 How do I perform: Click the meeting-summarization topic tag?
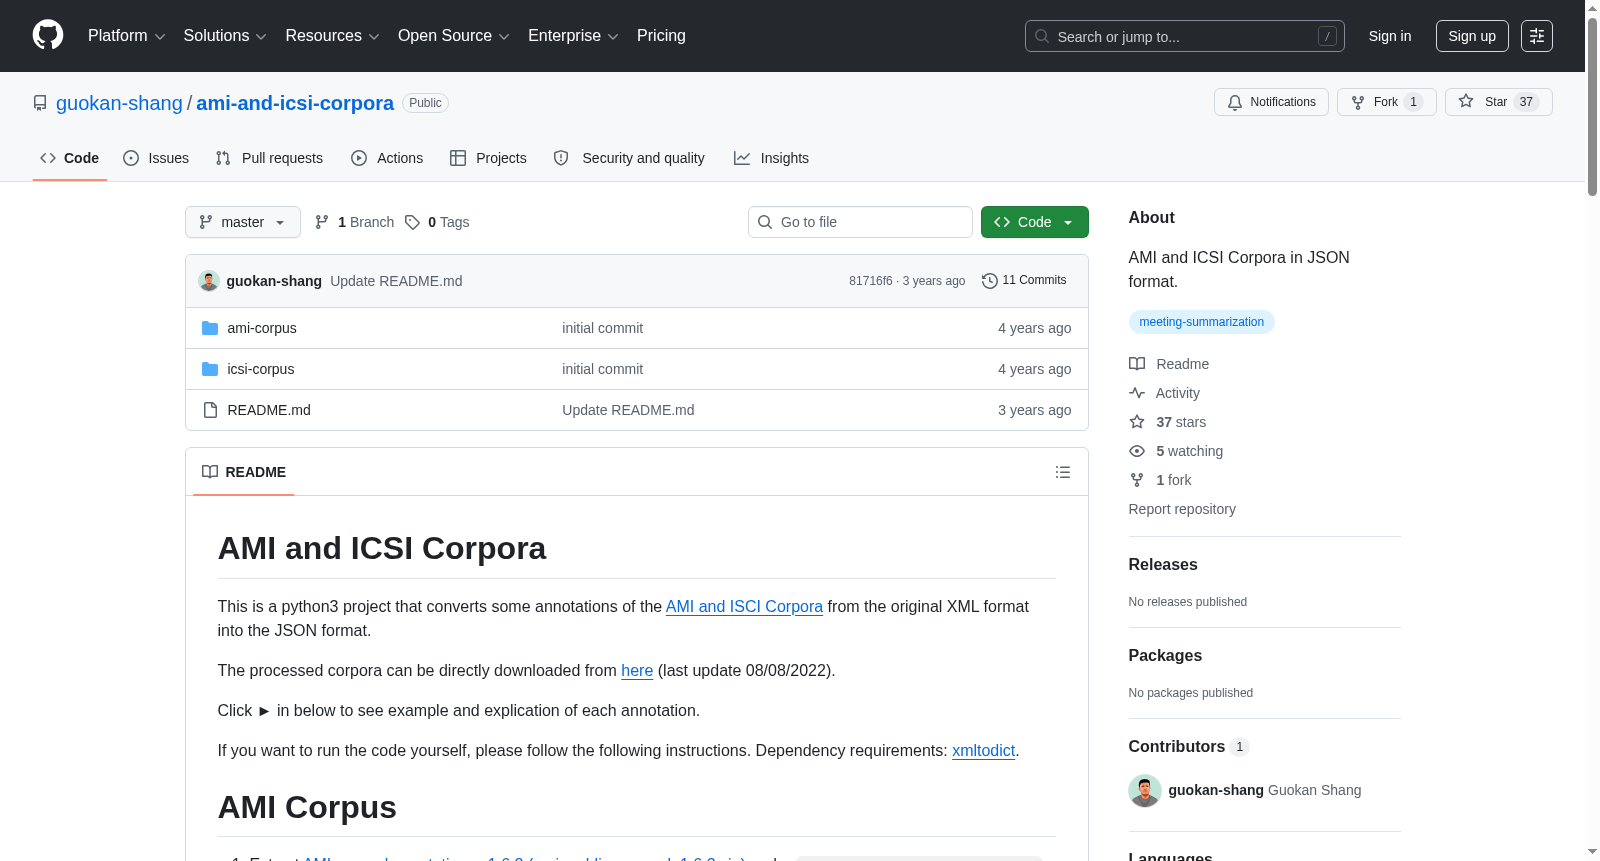1201,322
